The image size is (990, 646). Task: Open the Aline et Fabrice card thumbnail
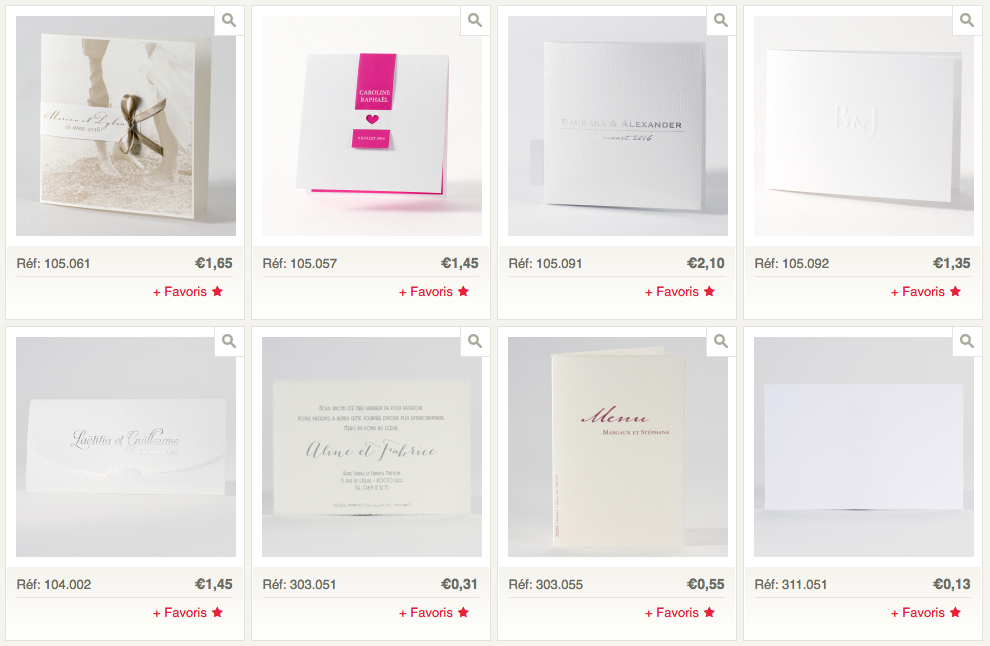(x=372, y=447)
